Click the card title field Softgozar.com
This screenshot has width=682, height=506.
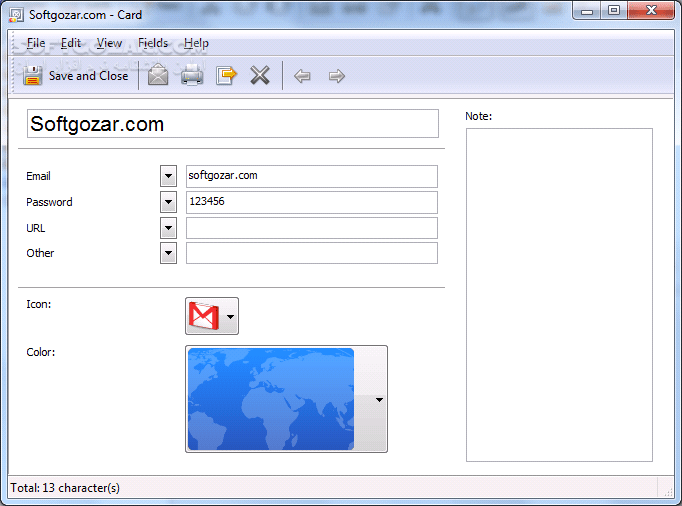tap(232, 124)
